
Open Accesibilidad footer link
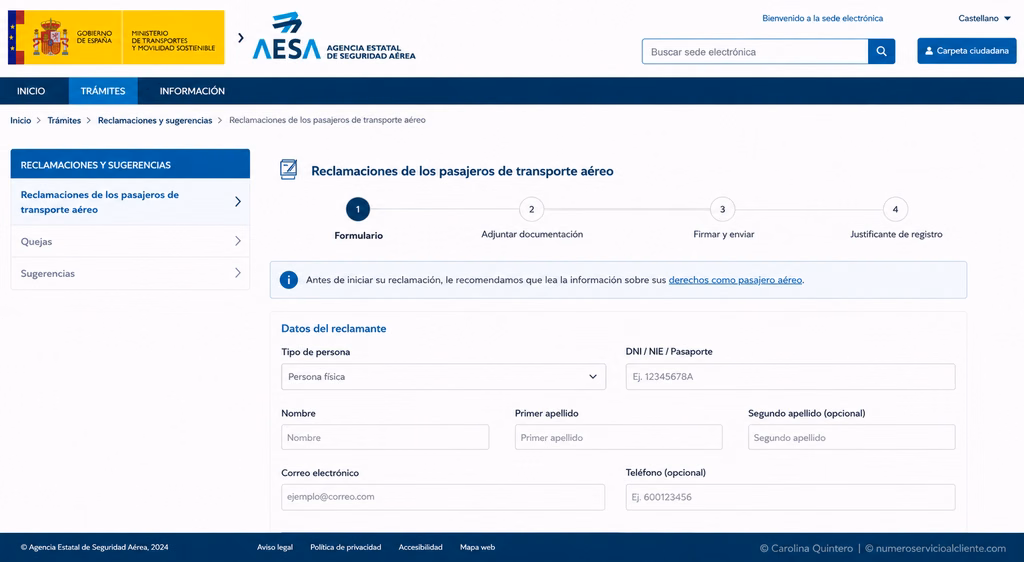point(421,547)
